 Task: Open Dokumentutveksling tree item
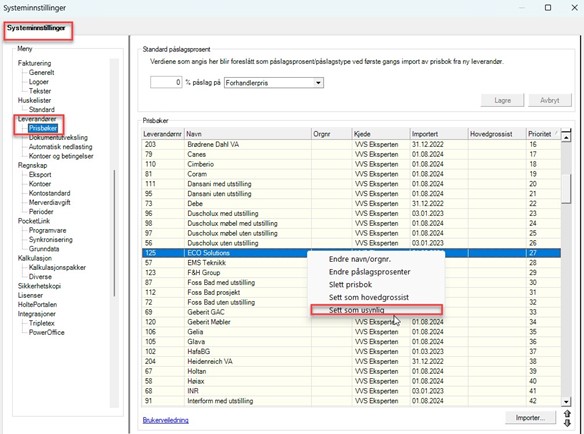pyautogui.click(x=58, y=137)
